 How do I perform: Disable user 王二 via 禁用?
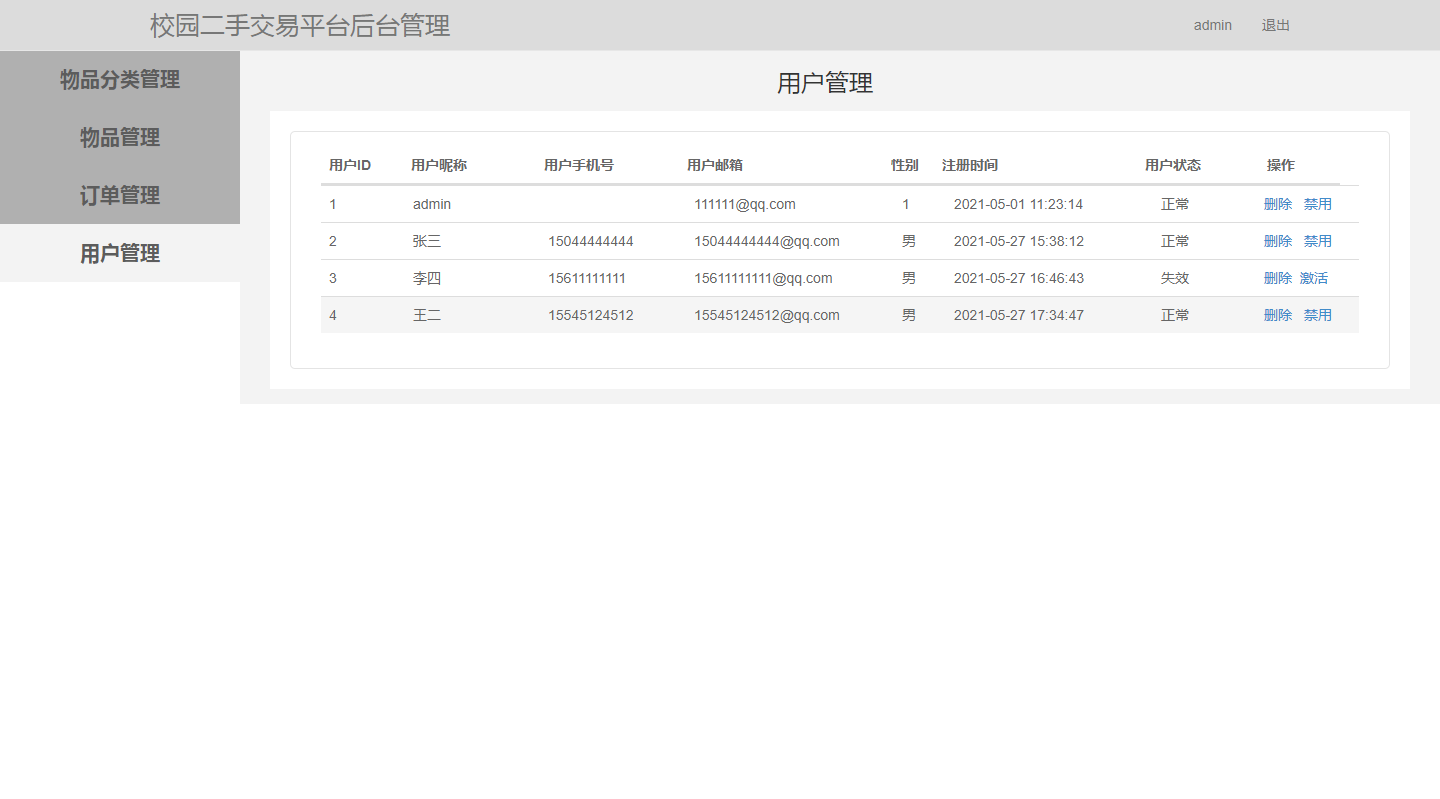(1318, 315)
